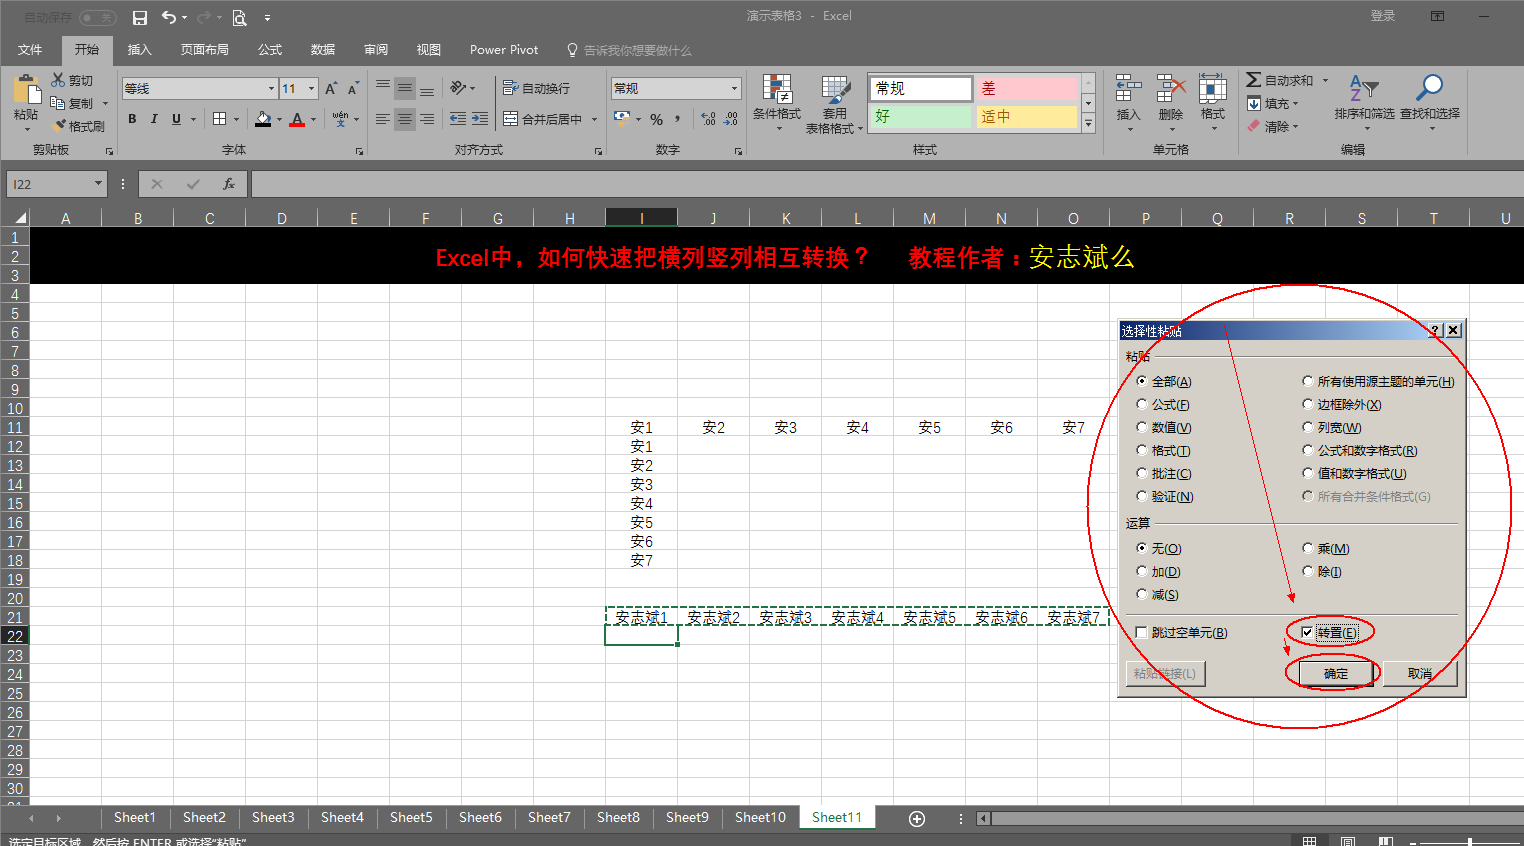Apply the 好 (Good) cell style
Viewport: 1524px width, 846px height.
pyautogui.click(x=920, y=117)
